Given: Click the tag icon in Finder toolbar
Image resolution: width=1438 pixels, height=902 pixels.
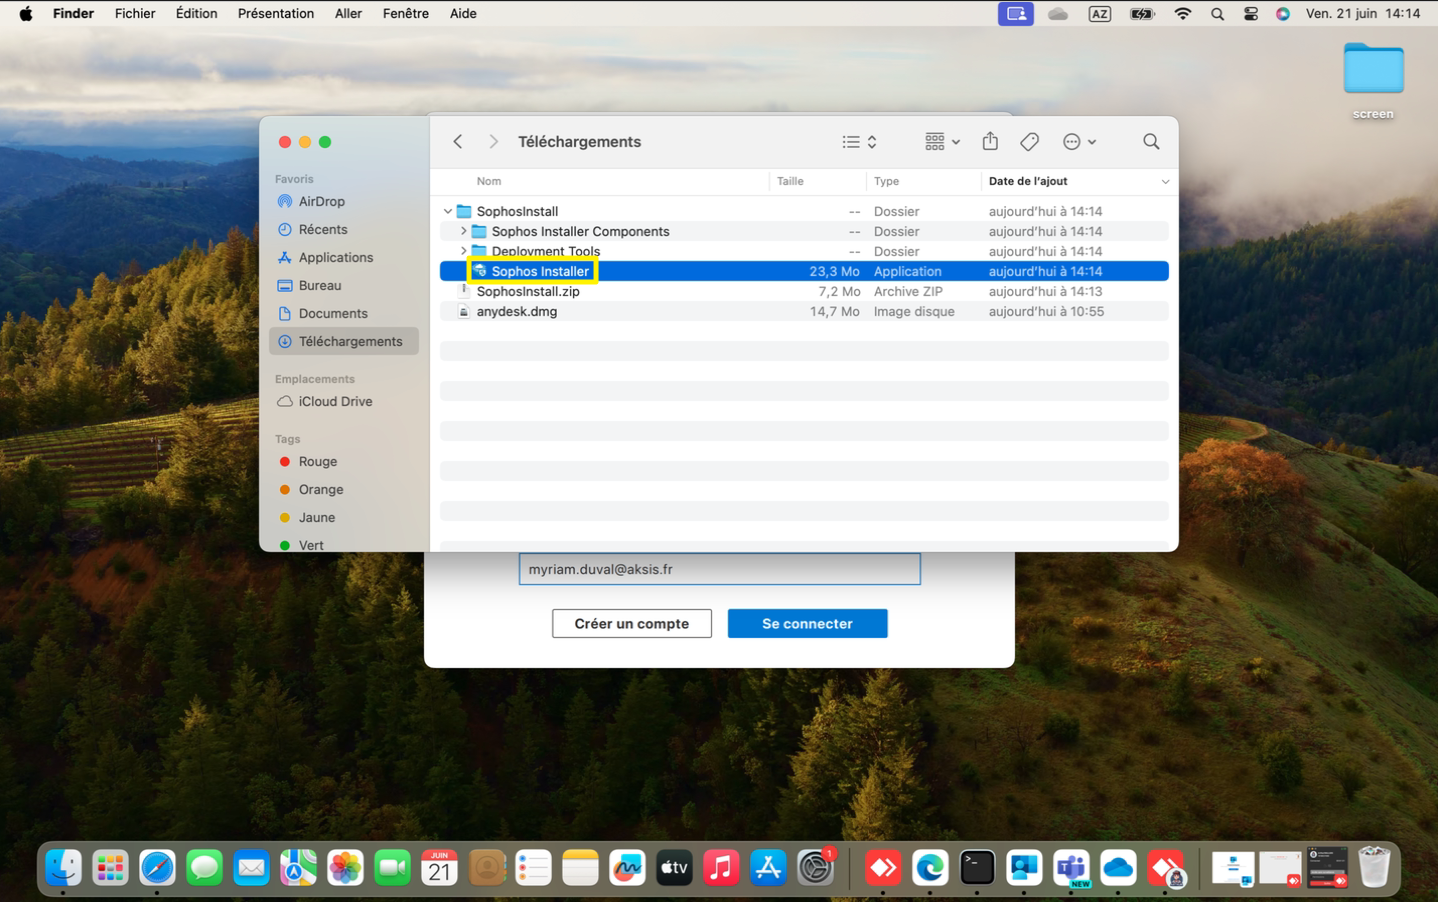Looking at the screenshot, I should point(1029,142).
